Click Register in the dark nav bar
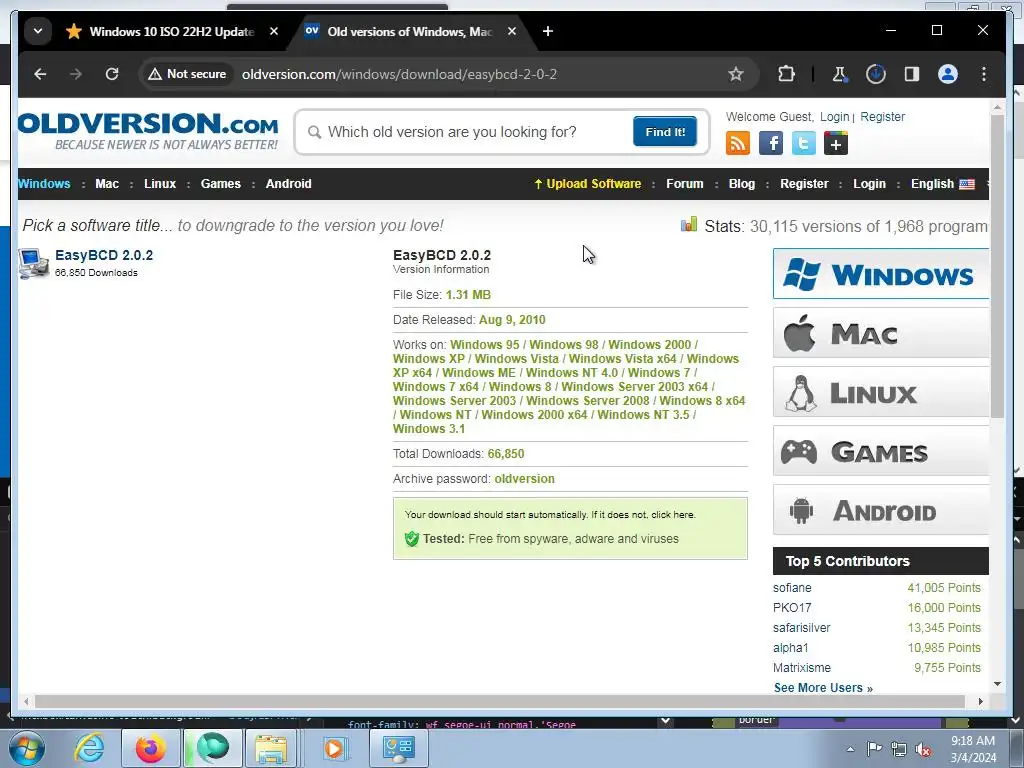The width and height of the screenshot is (1024, 768). click(804, 184)
